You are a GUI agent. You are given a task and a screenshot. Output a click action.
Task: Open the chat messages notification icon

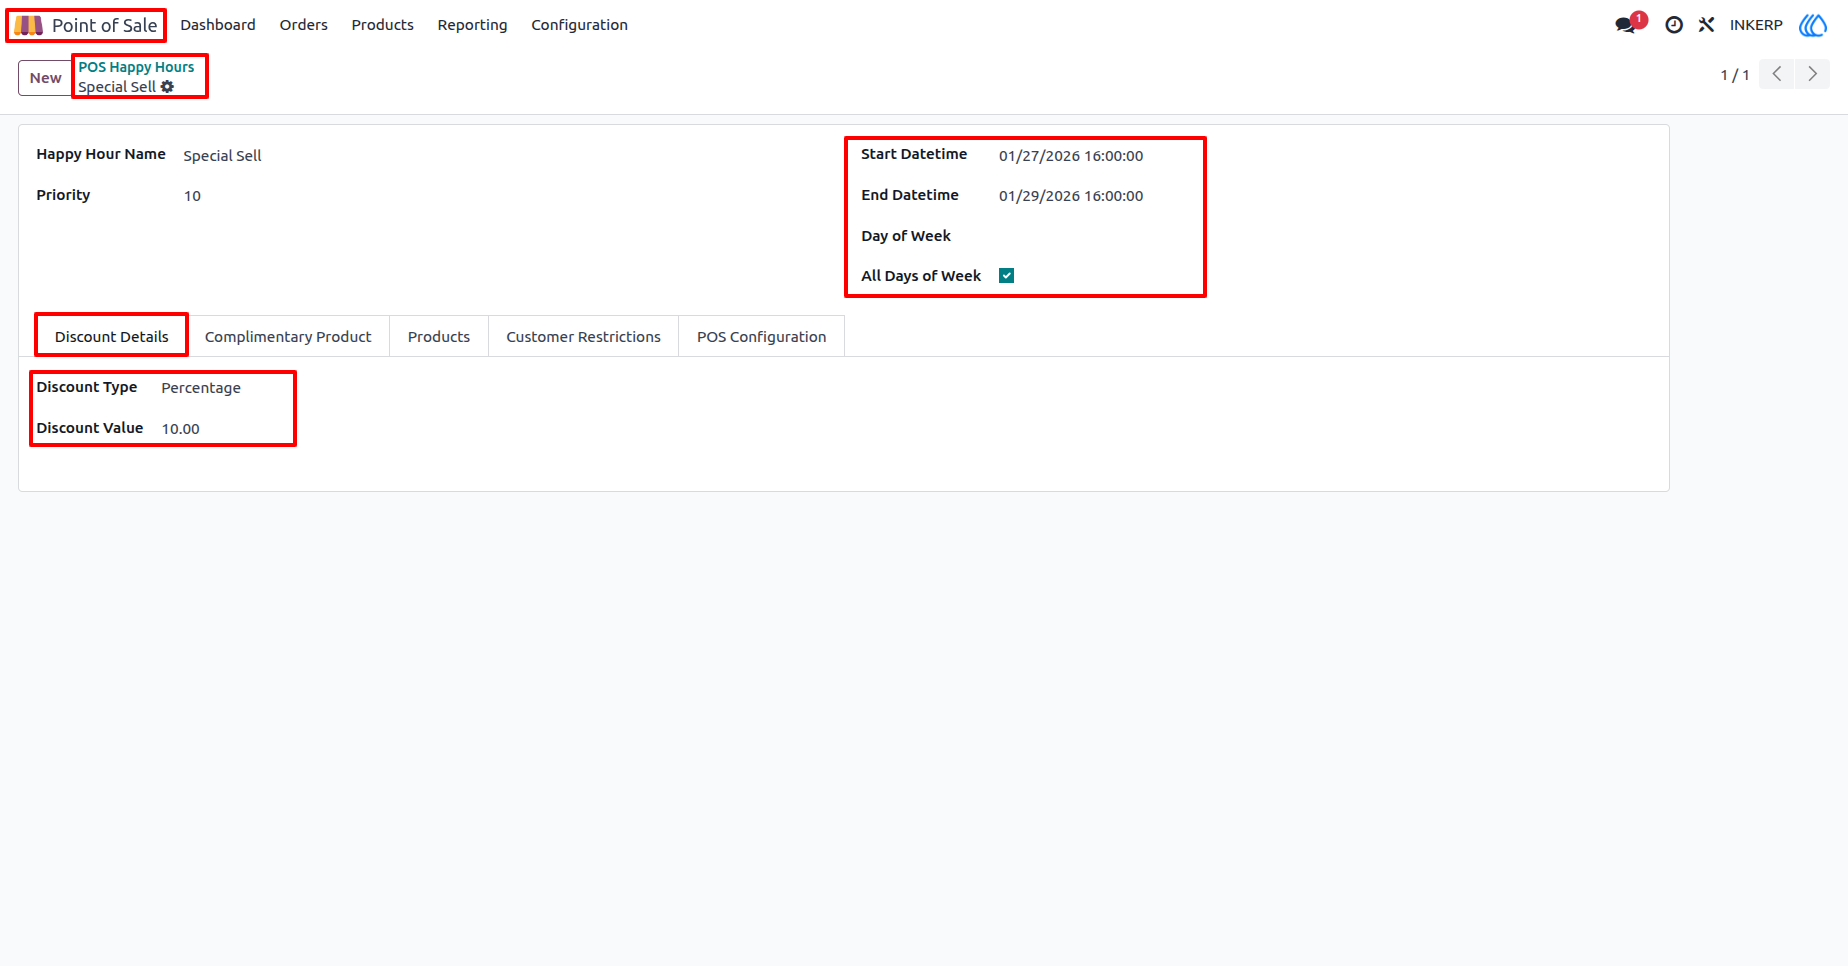1627,25
